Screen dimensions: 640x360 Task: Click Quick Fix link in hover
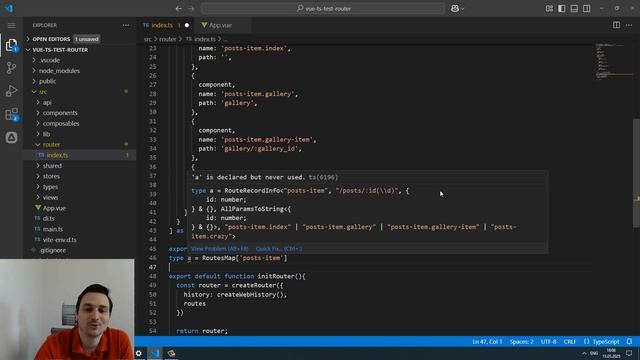279,249
